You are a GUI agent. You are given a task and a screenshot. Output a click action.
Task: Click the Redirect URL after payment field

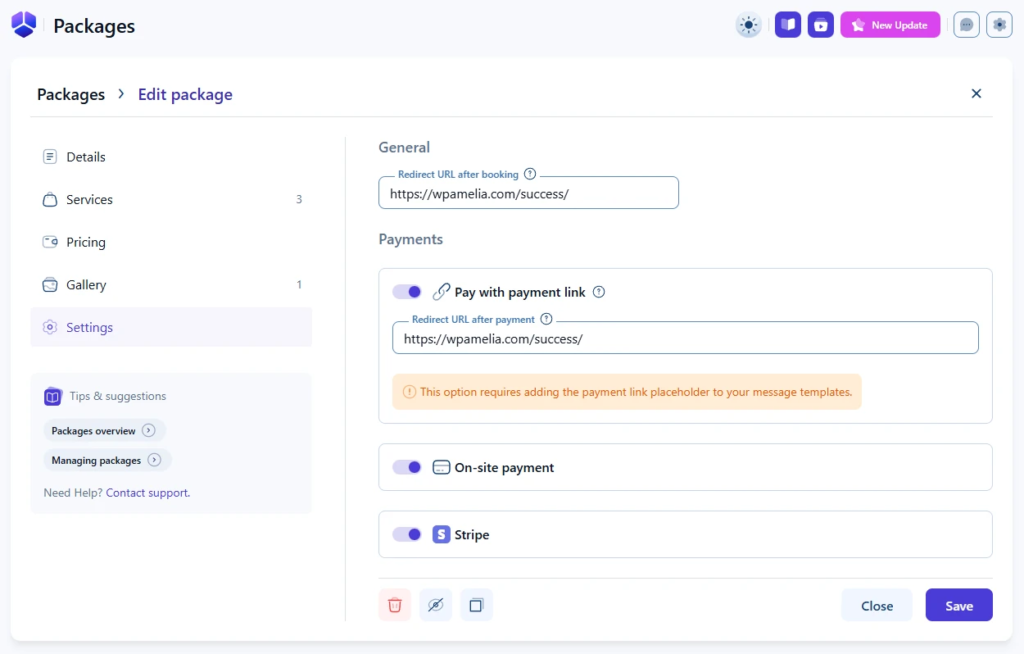pyautogui.click(x=685, y=339)
